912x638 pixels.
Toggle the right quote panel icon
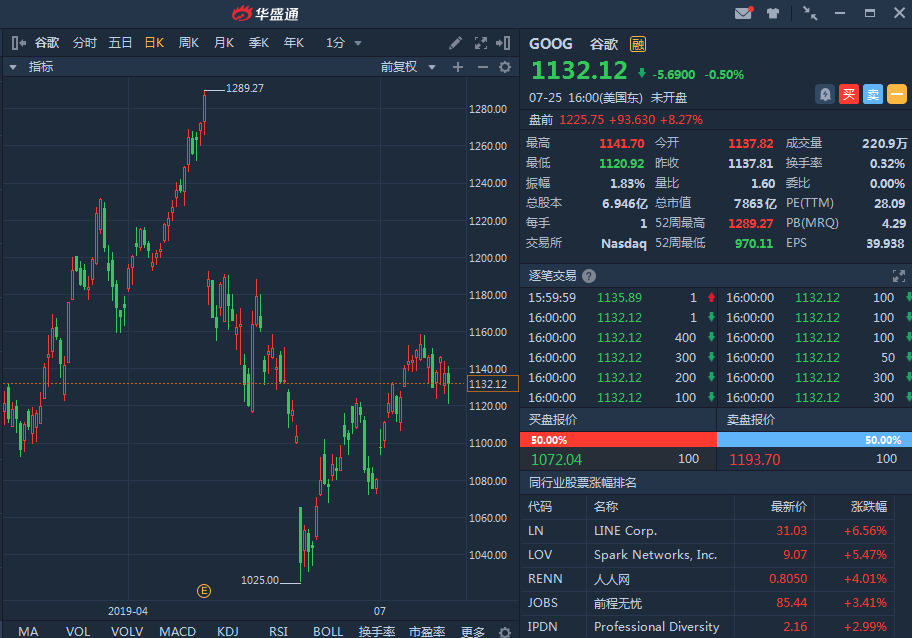(x=505, y=43)
